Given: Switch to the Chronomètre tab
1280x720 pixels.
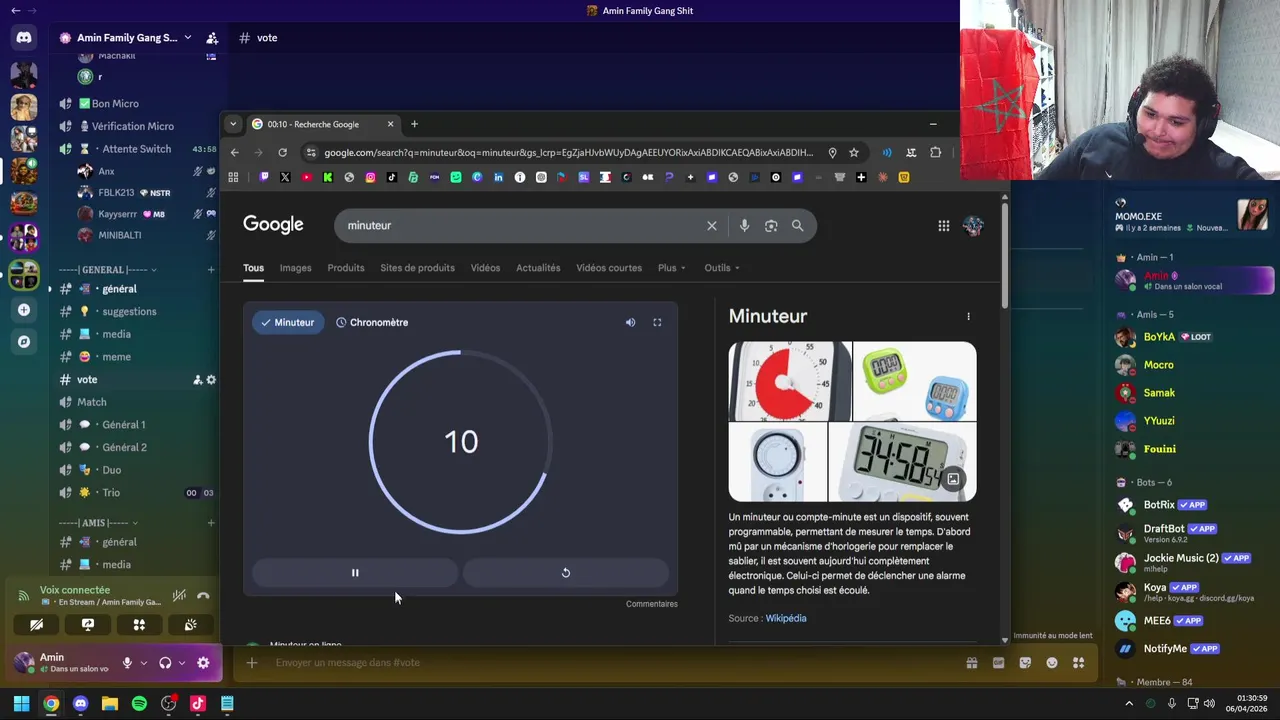Looking at the screenshot, I should 372,322.
